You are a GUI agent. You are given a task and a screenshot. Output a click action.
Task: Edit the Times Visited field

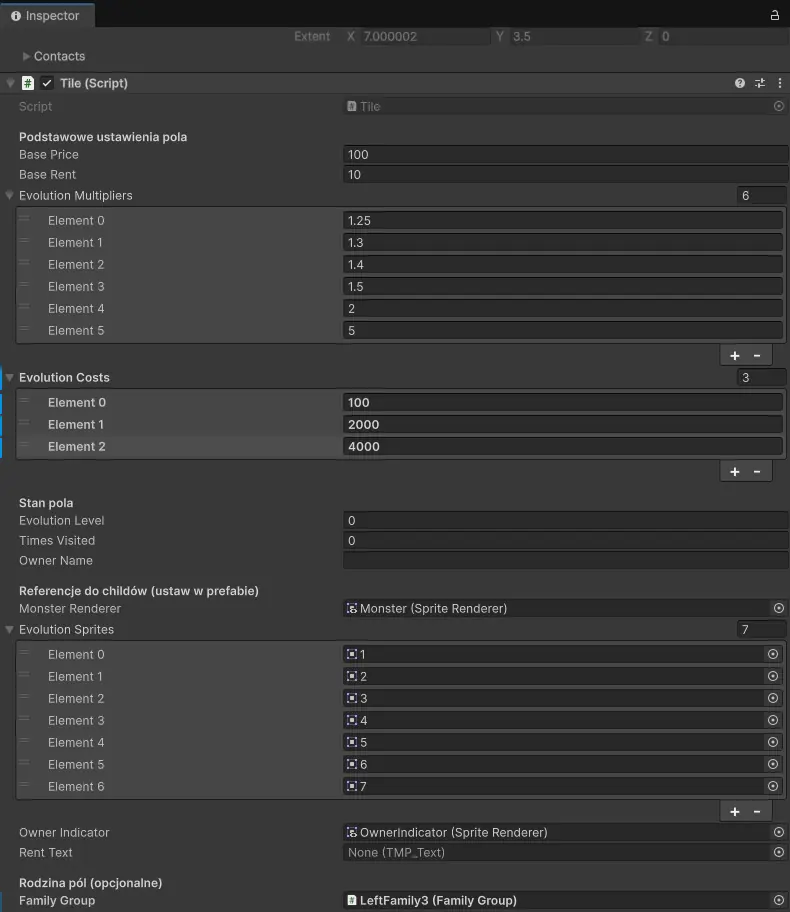[x=565, y=540]
